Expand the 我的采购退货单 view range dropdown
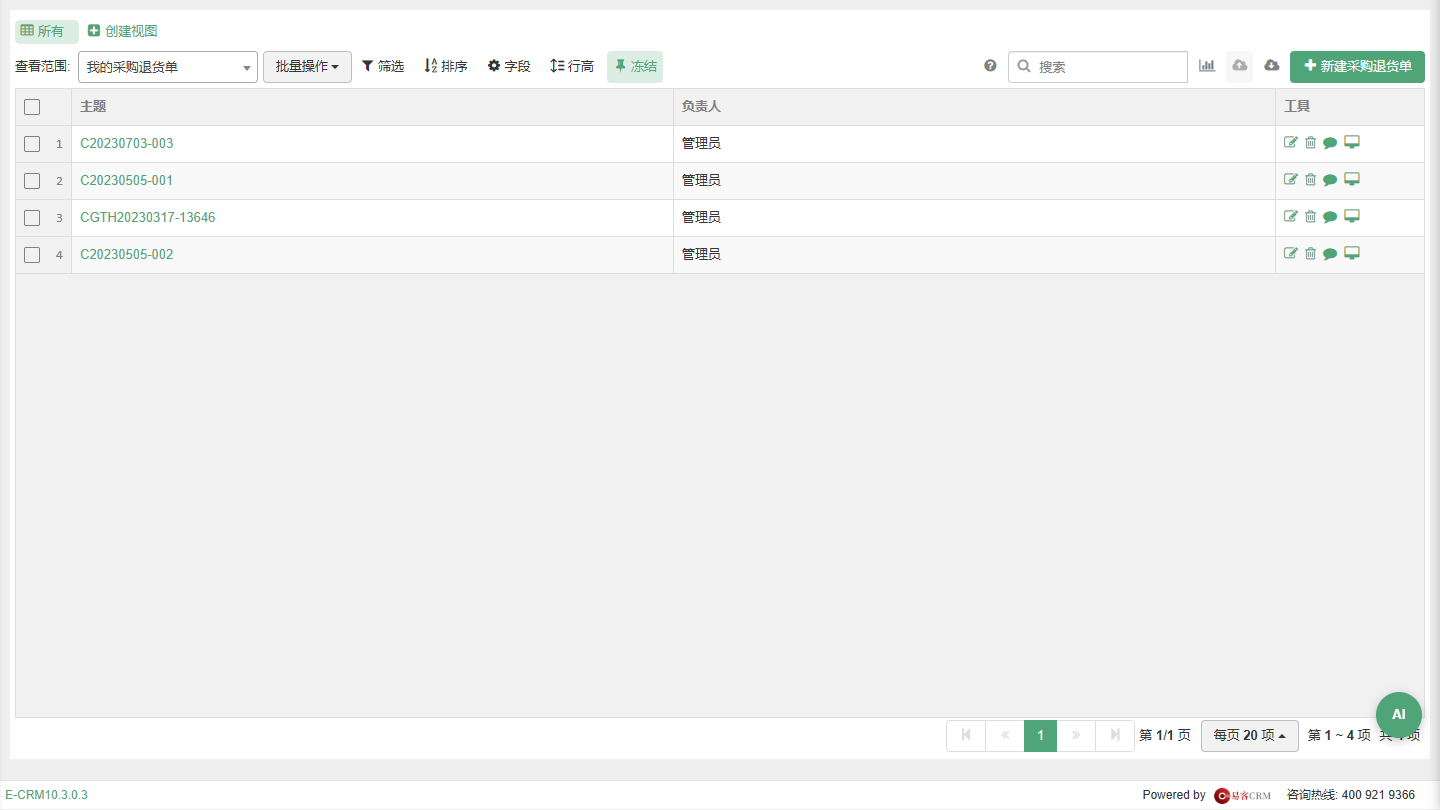The image size is (1440, 810). click(x=168, y=67)
